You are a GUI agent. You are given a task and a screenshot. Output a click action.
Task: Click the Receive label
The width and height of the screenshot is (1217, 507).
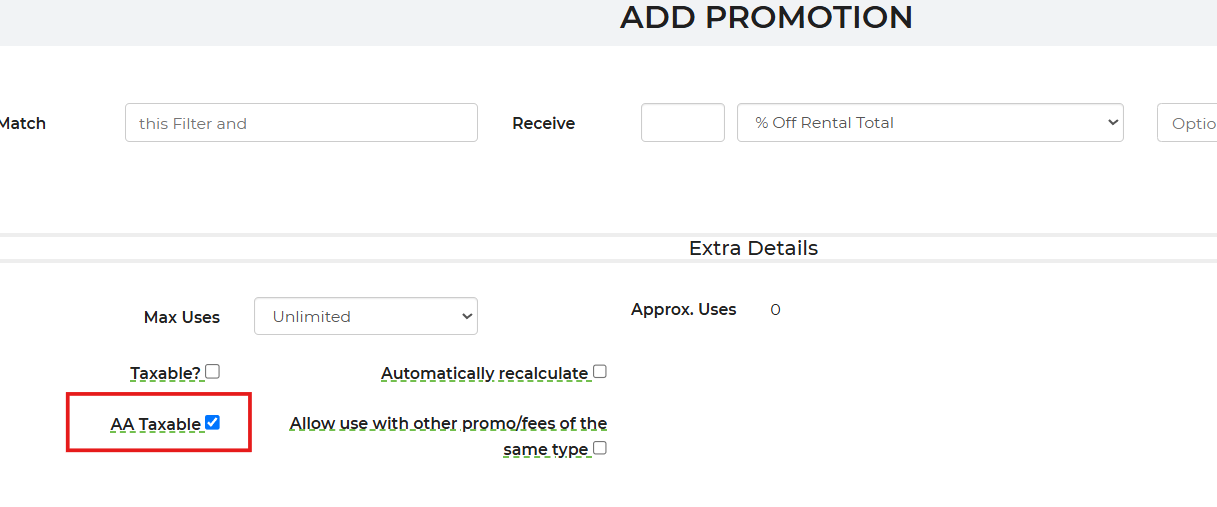coord(543,123)
